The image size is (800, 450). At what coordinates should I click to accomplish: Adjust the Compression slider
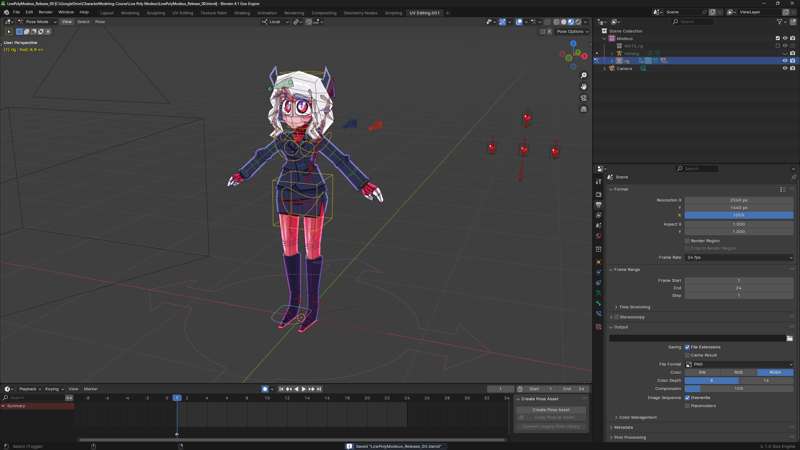point(739,389)
